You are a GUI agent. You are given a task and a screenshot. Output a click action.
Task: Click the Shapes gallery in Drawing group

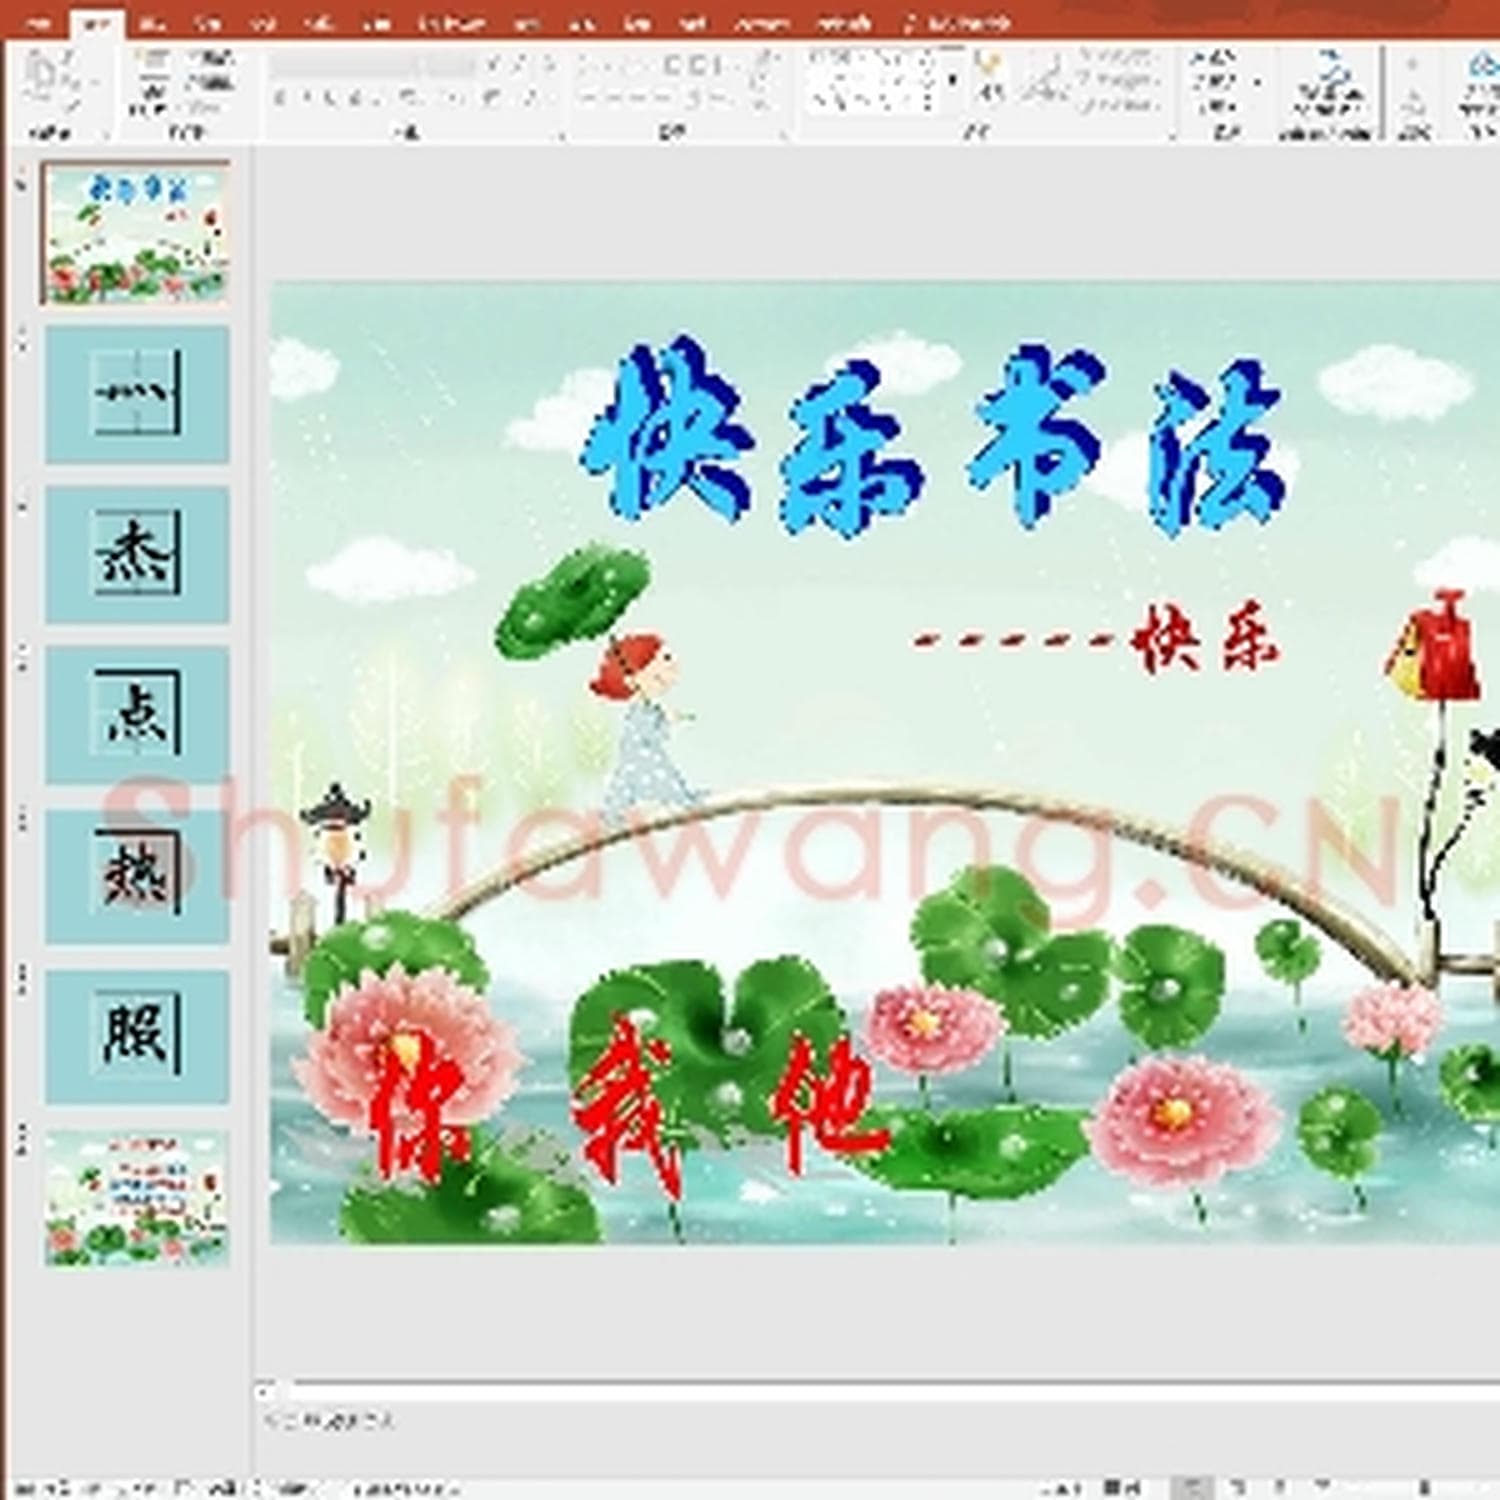tap(872, 80)
